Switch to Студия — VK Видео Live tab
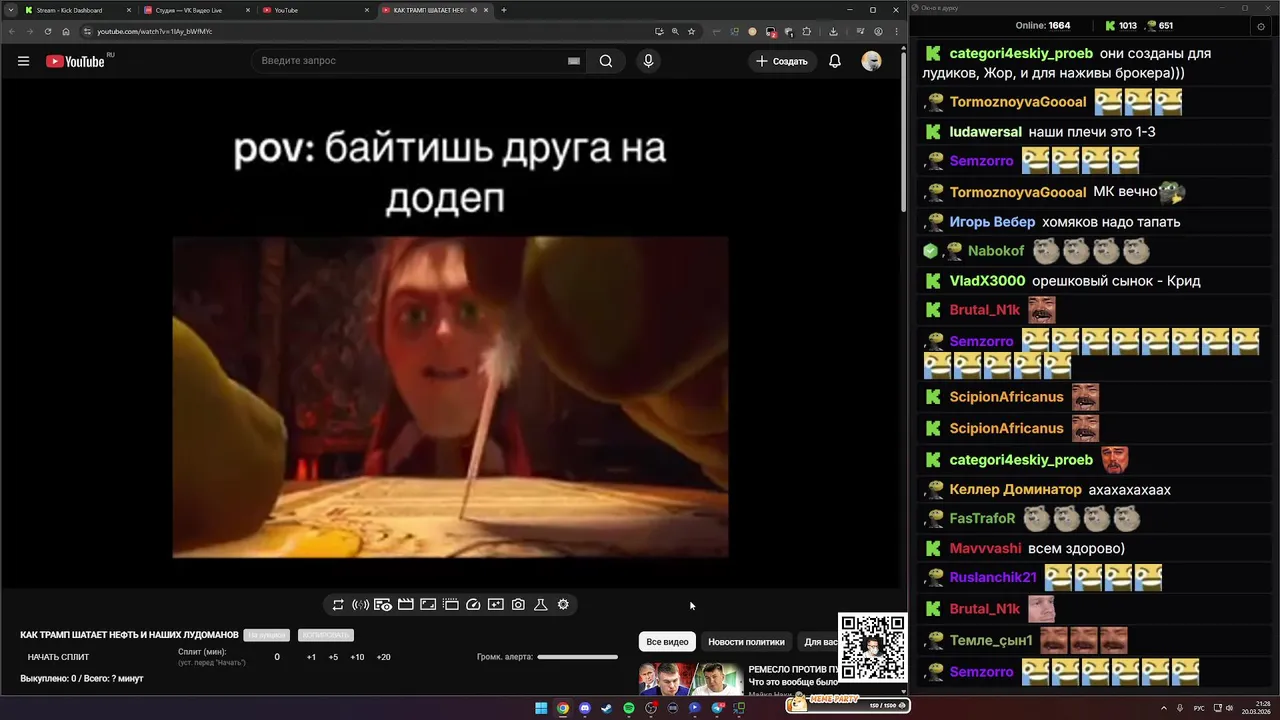Viewport: 1280px width, 720px height. click(195, 10)
